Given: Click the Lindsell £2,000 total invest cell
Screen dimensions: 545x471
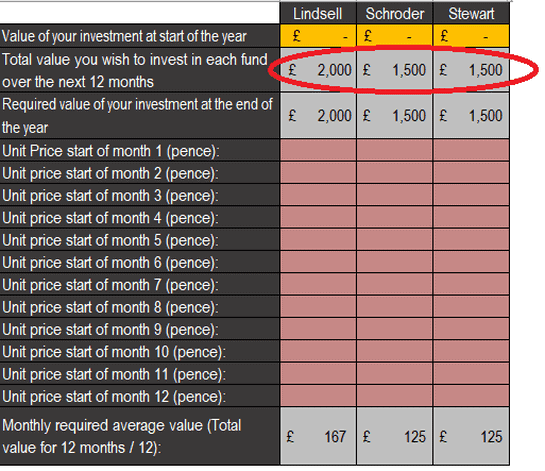Looking at the screenshot, I should pos(318,70).
